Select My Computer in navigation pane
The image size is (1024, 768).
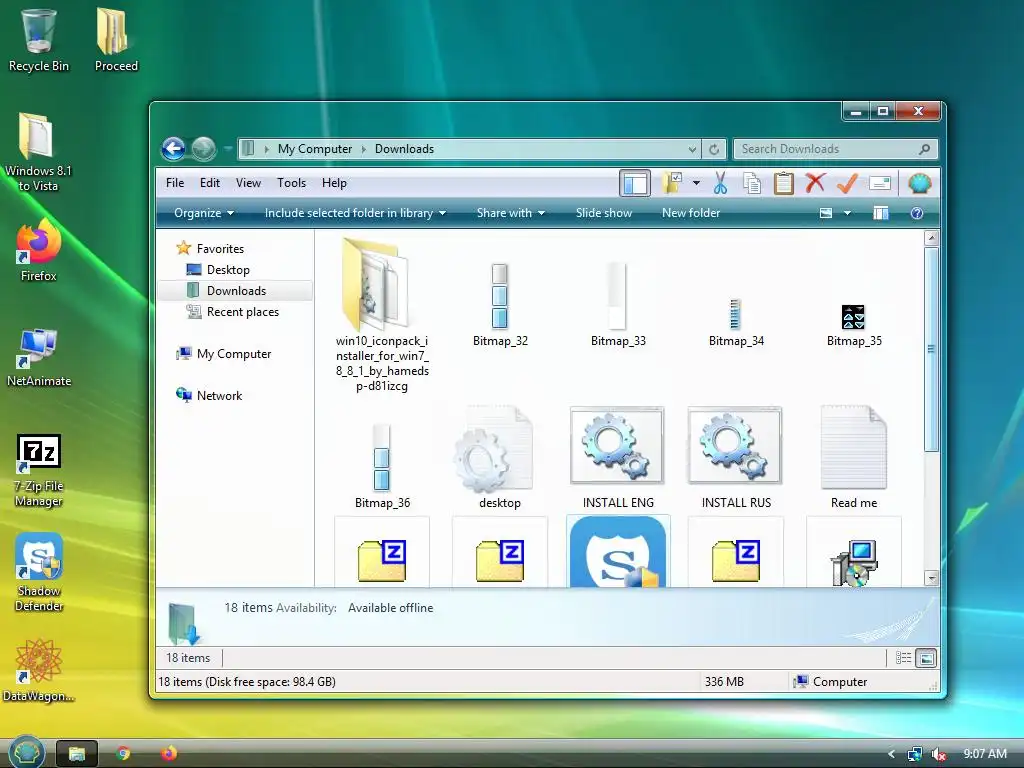click(223, 354)
